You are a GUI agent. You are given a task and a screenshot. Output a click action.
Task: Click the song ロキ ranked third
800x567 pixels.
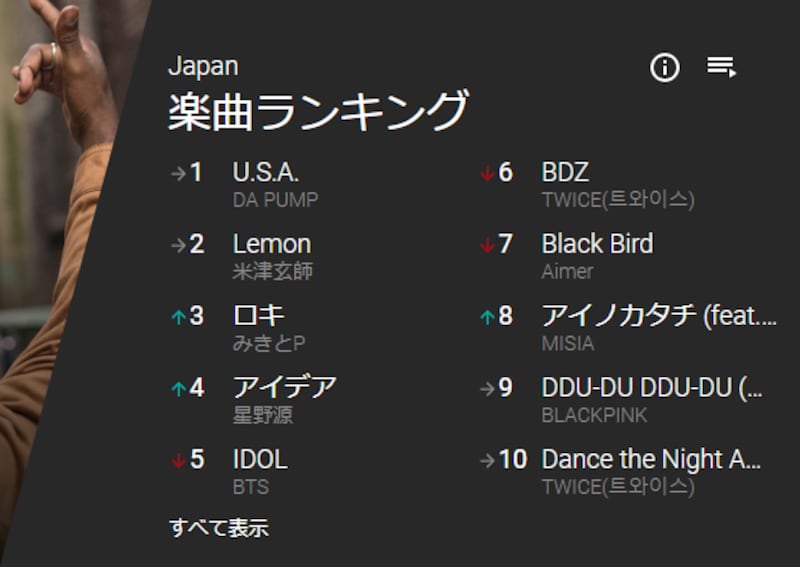[260, 316]
